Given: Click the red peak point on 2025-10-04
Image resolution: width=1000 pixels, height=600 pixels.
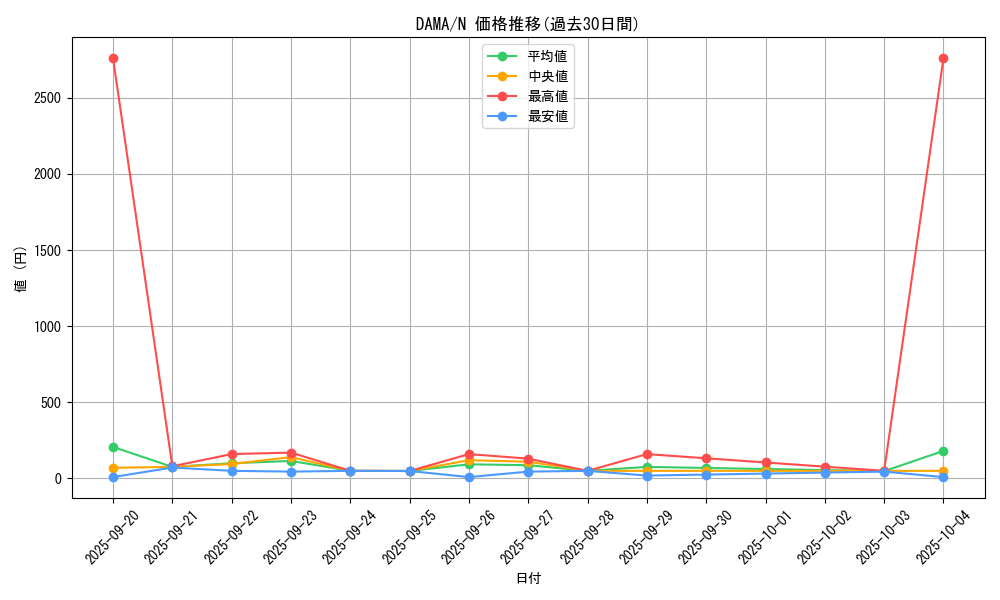Looking at the screenshot, I should pyautogui.click(x=943, y=58).
